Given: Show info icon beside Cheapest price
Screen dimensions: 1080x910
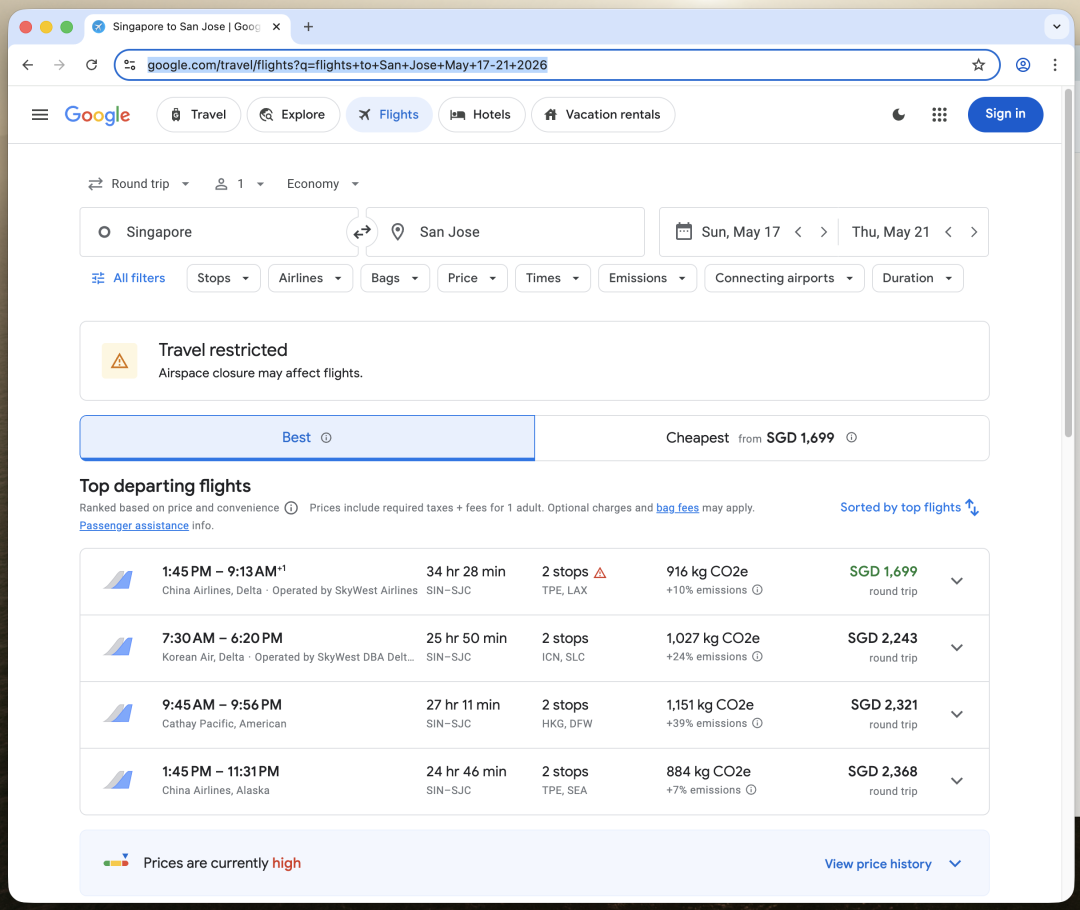Looking at the screenshot, I should [851, 437].
